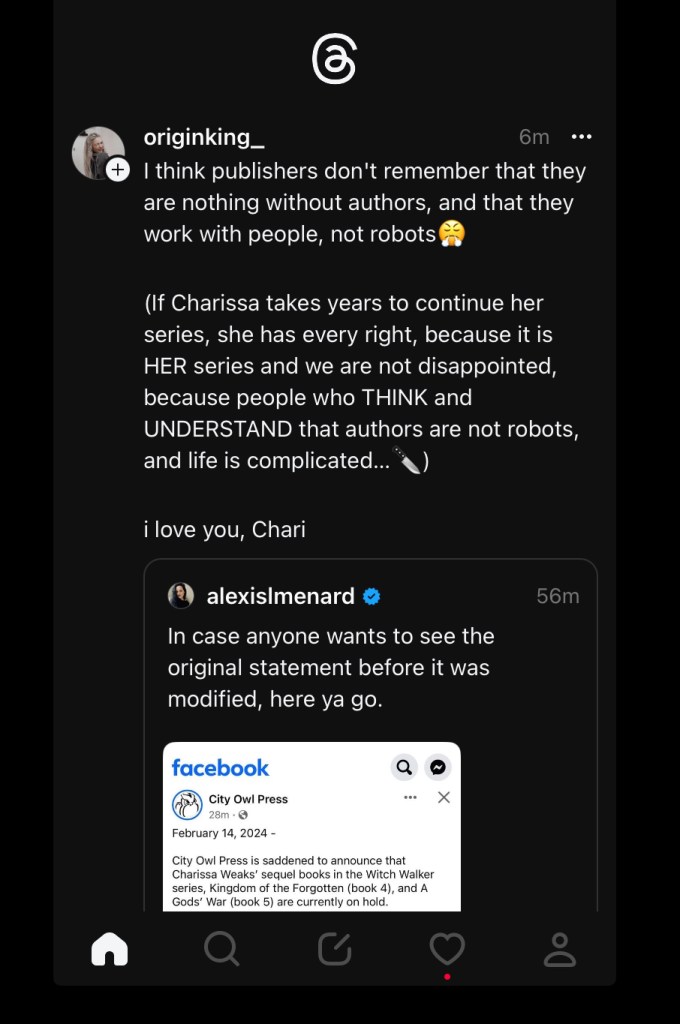Viewport: 680px width, 1024px height.
Task: Follow originking_ using the plus badge
Action: click(x=118, y=170)
